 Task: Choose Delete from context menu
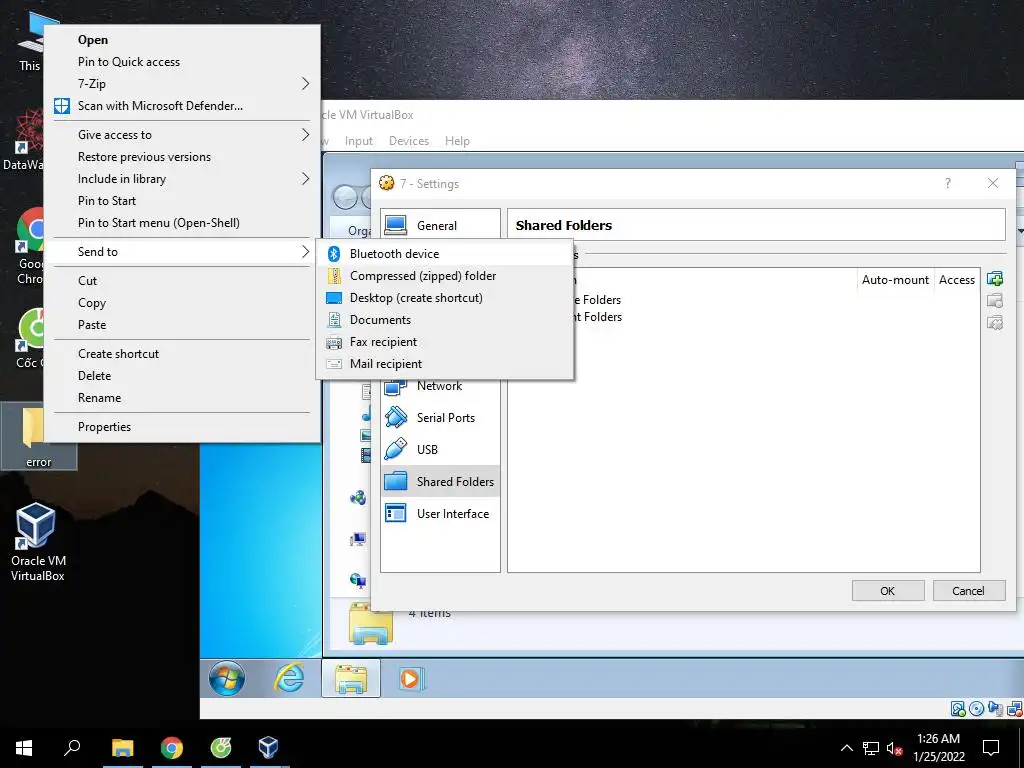point(182,376)
